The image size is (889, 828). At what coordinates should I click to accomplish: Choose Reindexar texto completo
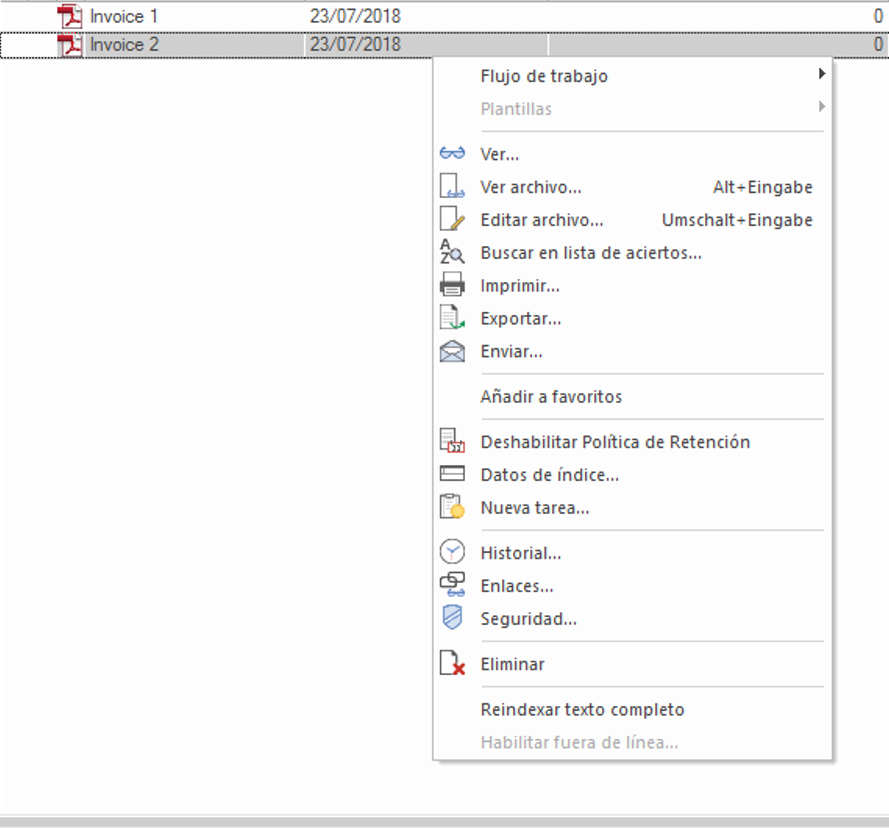tap(633, 709)
